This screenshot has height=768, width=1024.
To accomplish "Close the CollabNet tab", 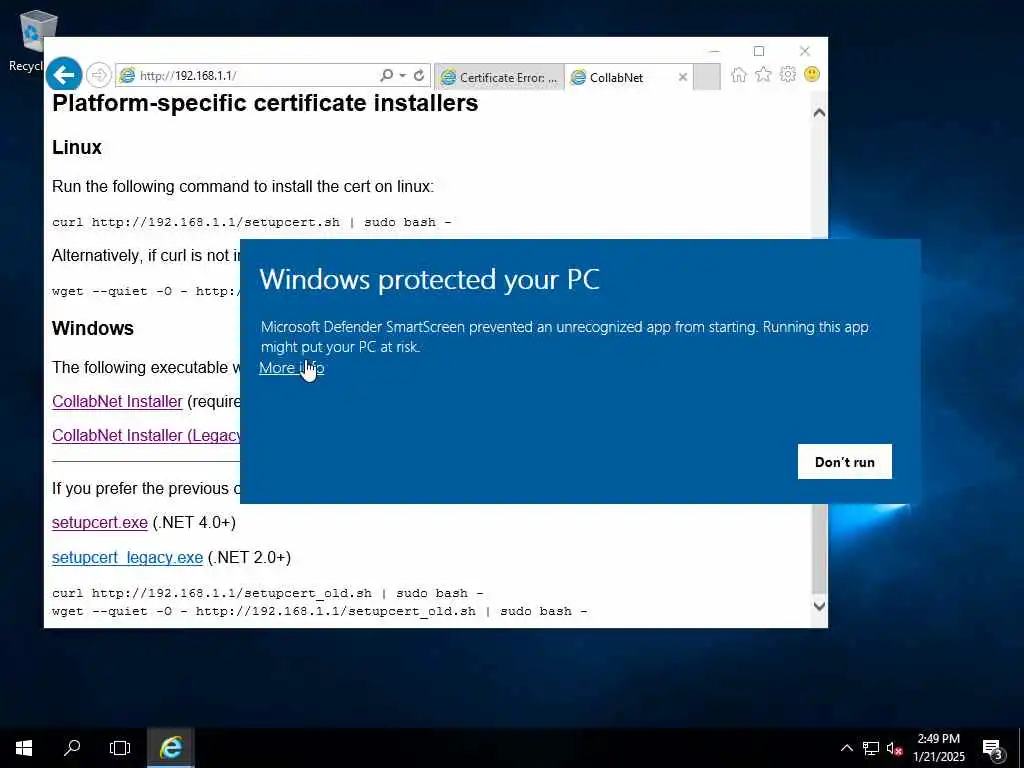I will [x=682, y=77].
